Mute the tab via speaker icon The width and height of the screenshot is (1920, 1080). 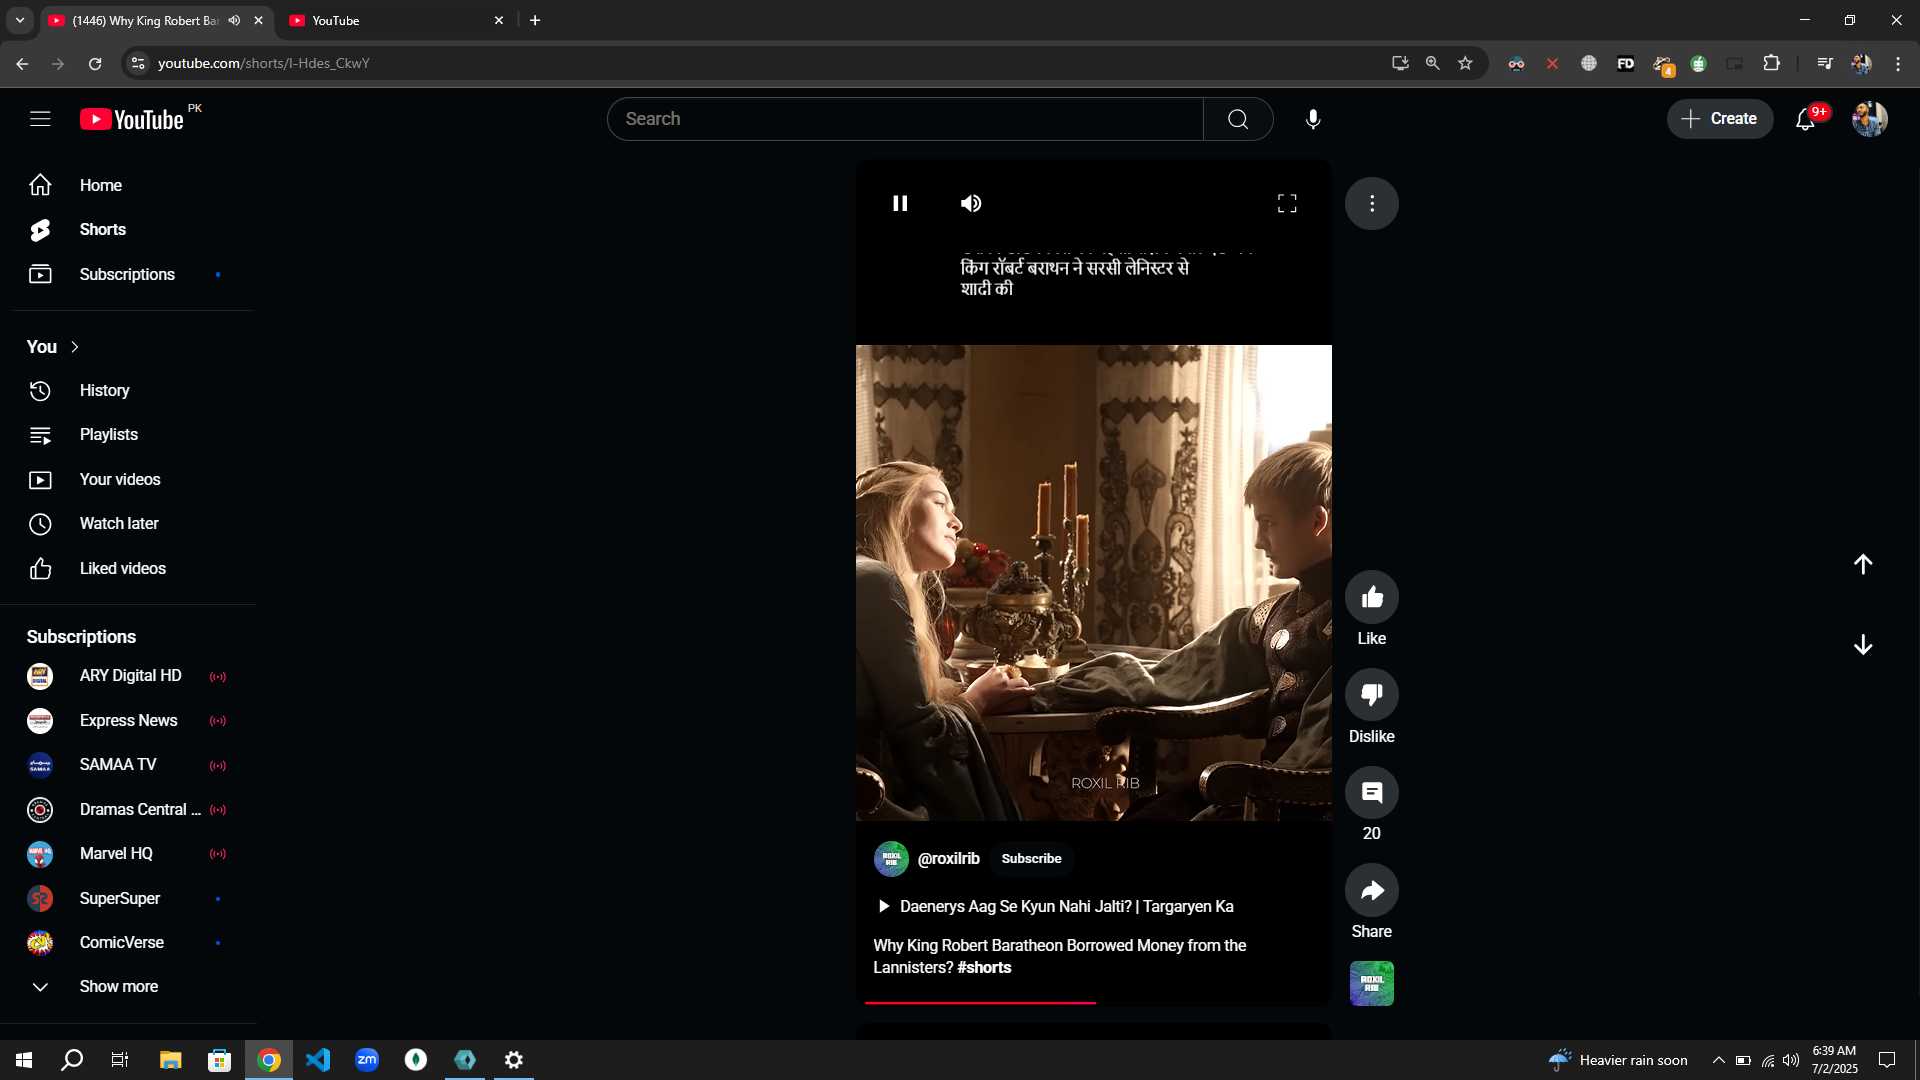[234, 20]
